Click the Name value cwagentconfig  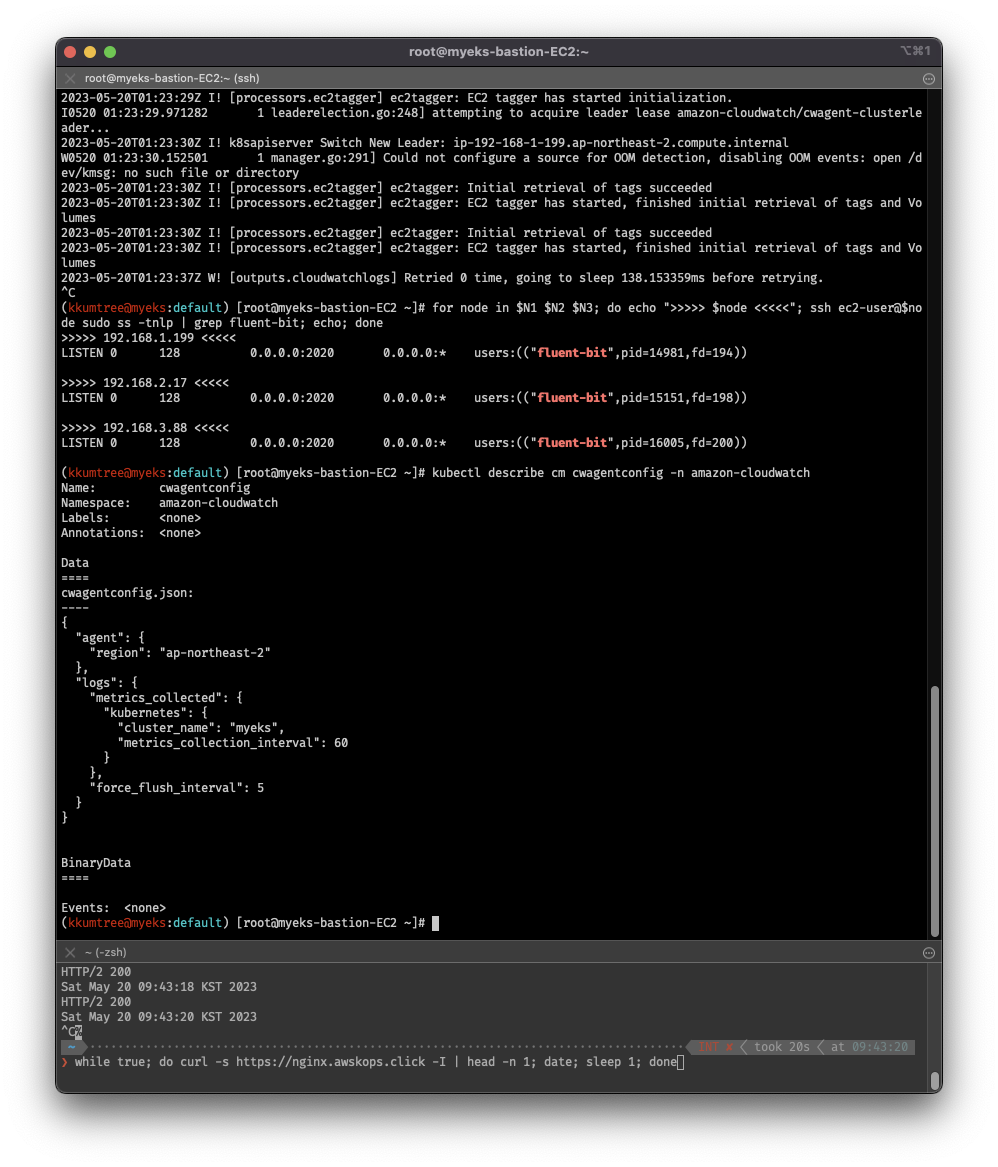(205, 488)
